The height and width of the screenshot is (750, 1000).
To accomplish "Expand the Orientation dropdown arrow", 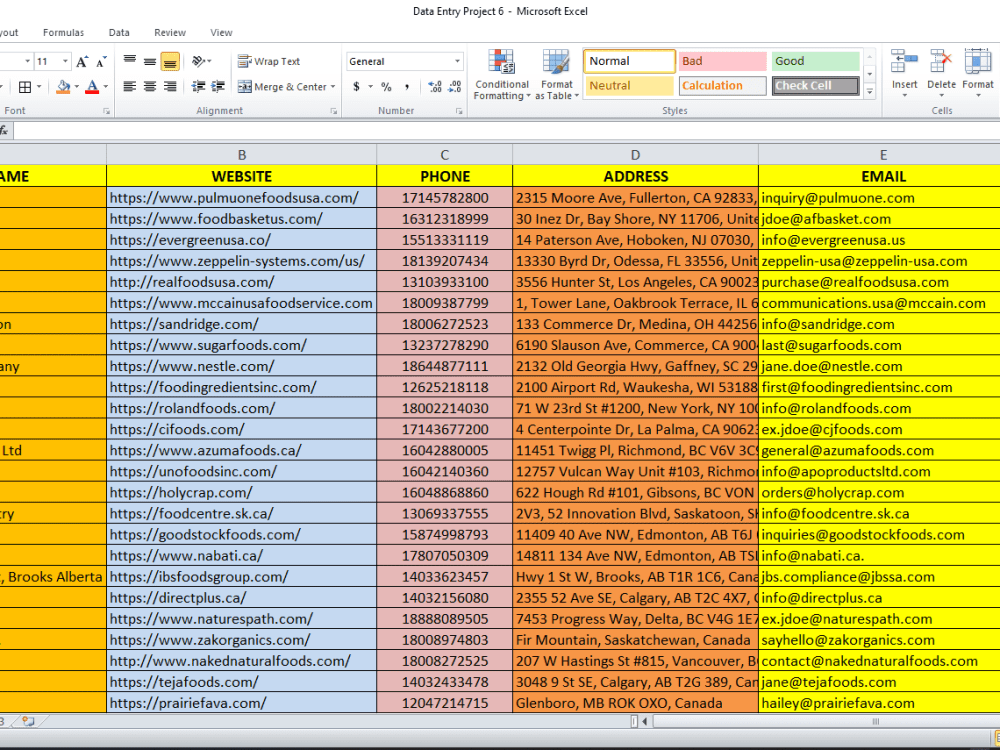I will [209, 61].
